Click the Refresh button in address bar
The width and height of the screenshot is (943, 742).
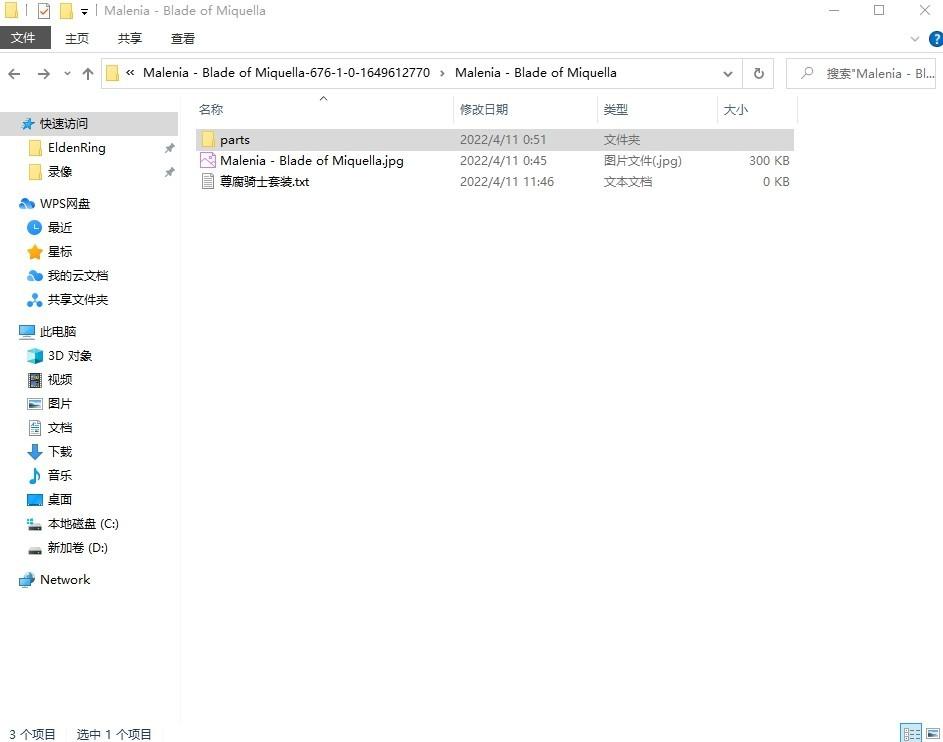(758, 73)
